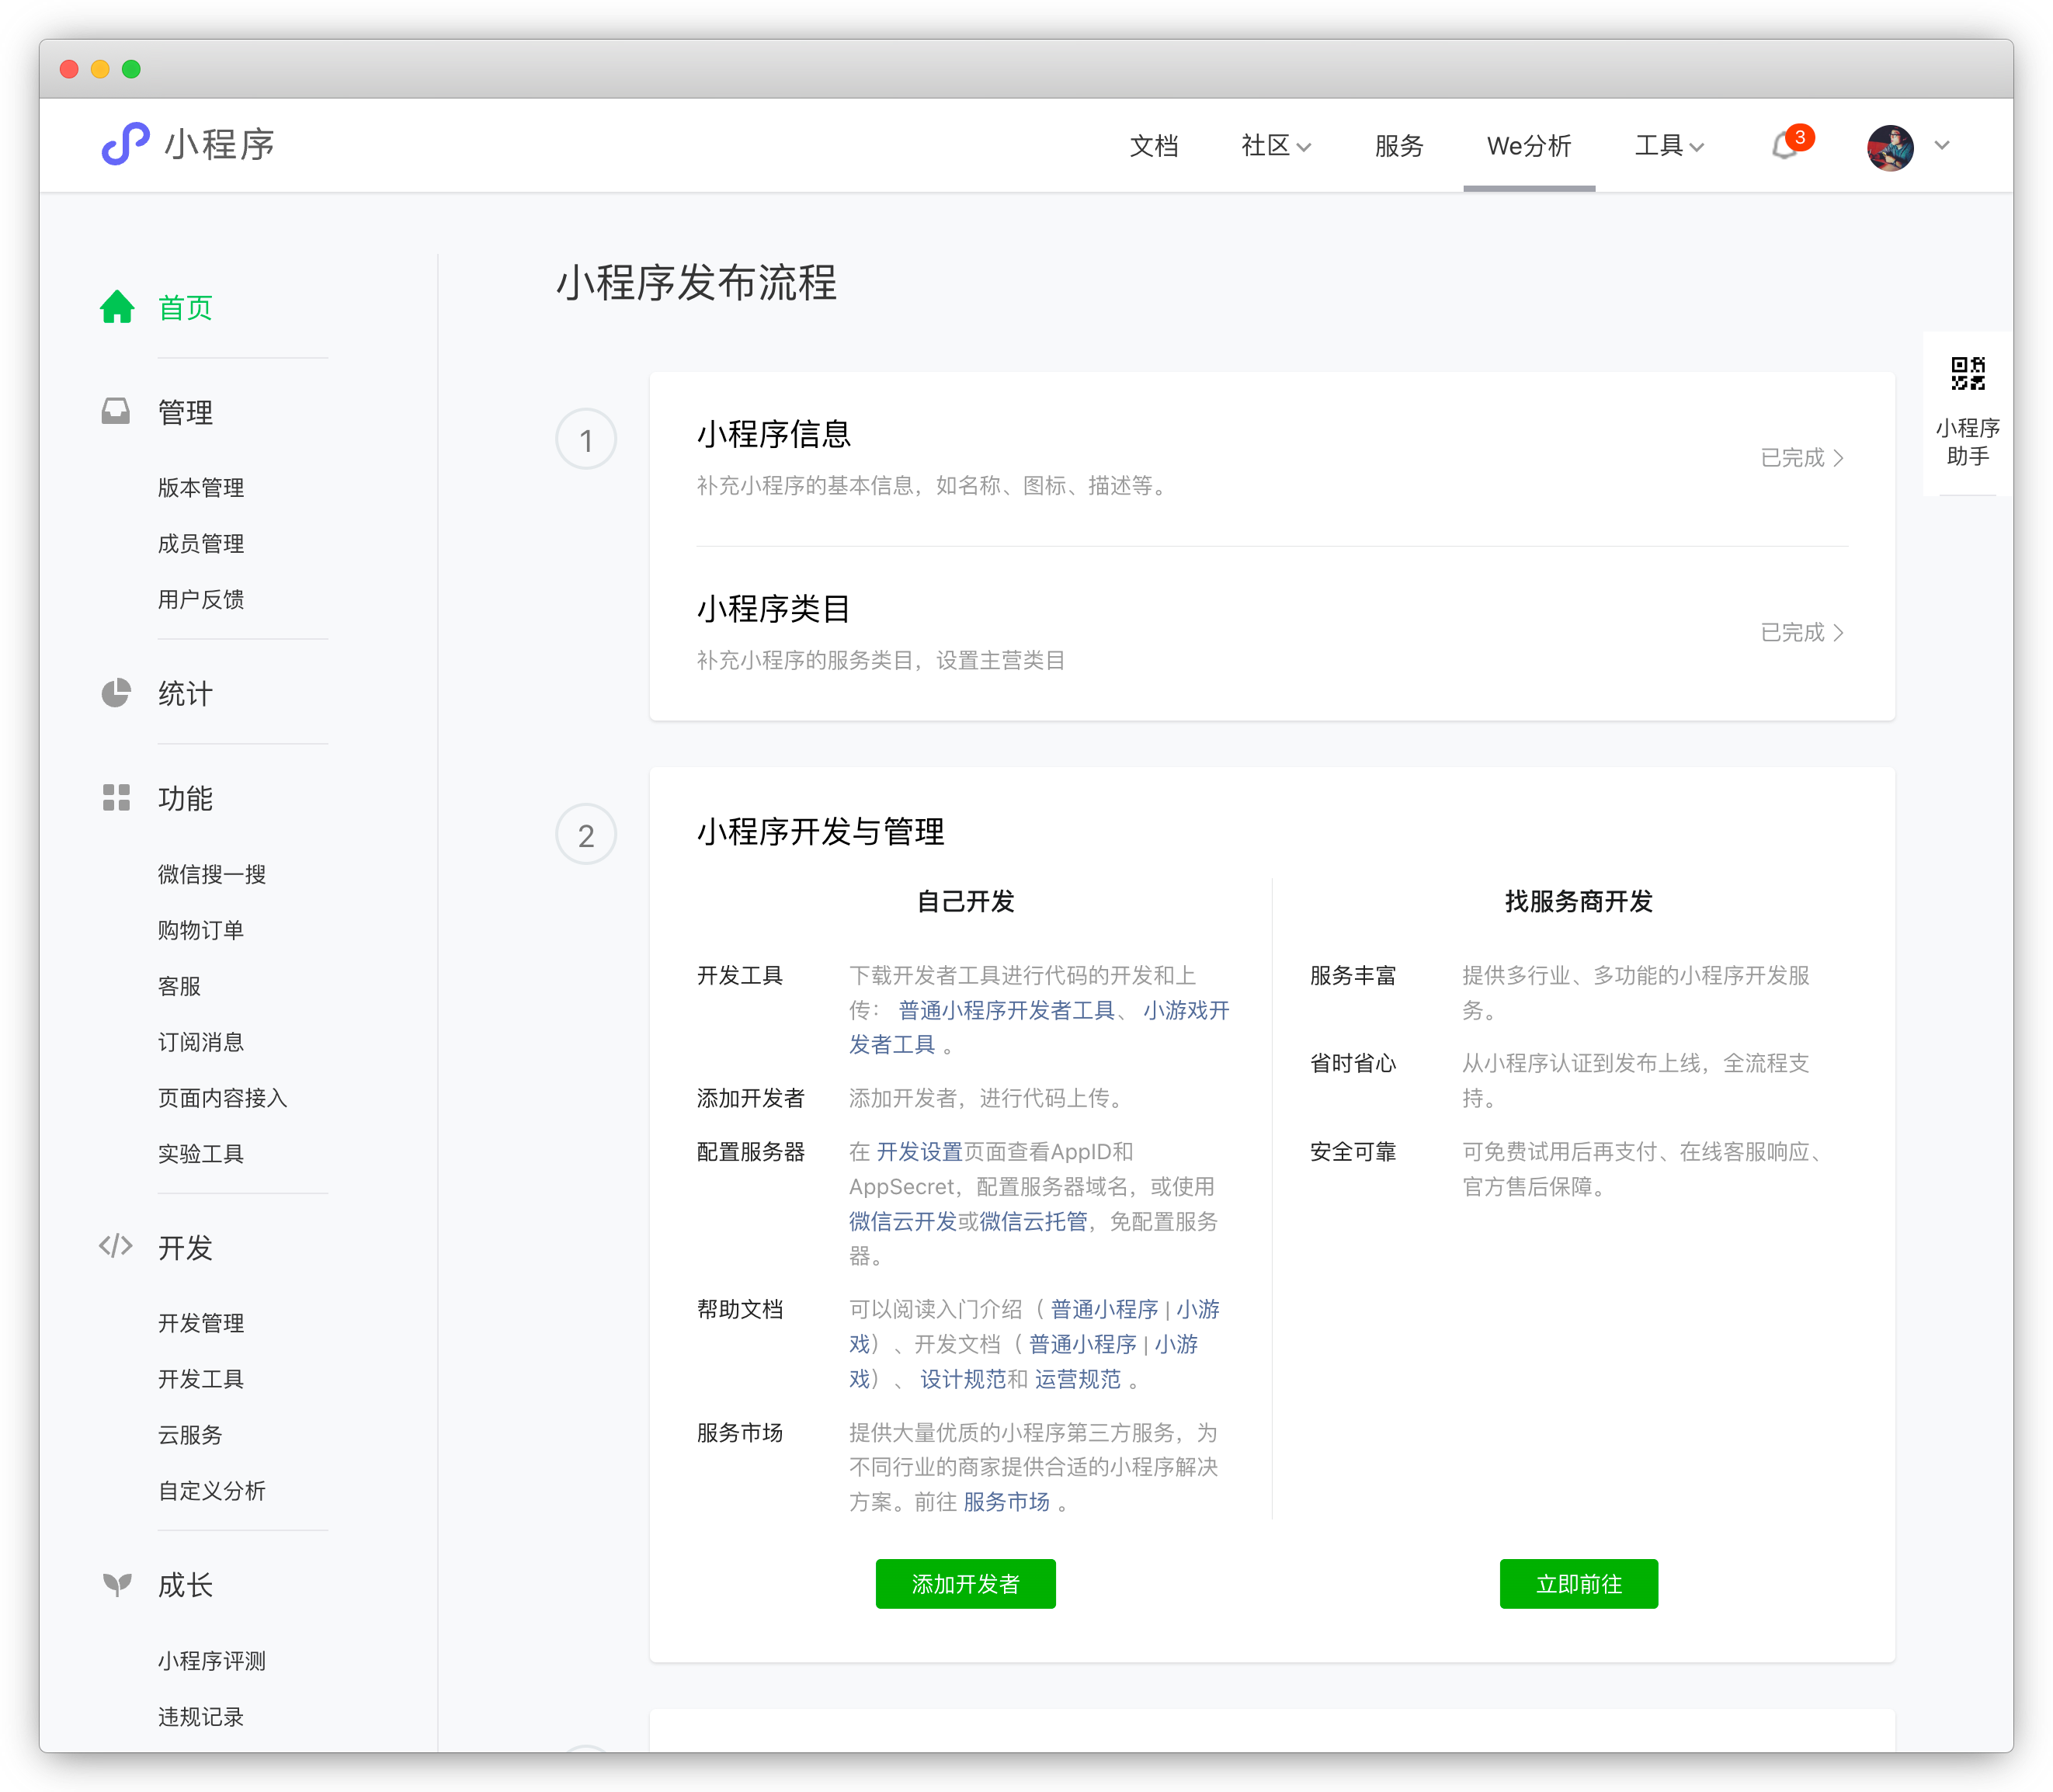Open 已完成 for 小程序类目

click(1802, 633)
